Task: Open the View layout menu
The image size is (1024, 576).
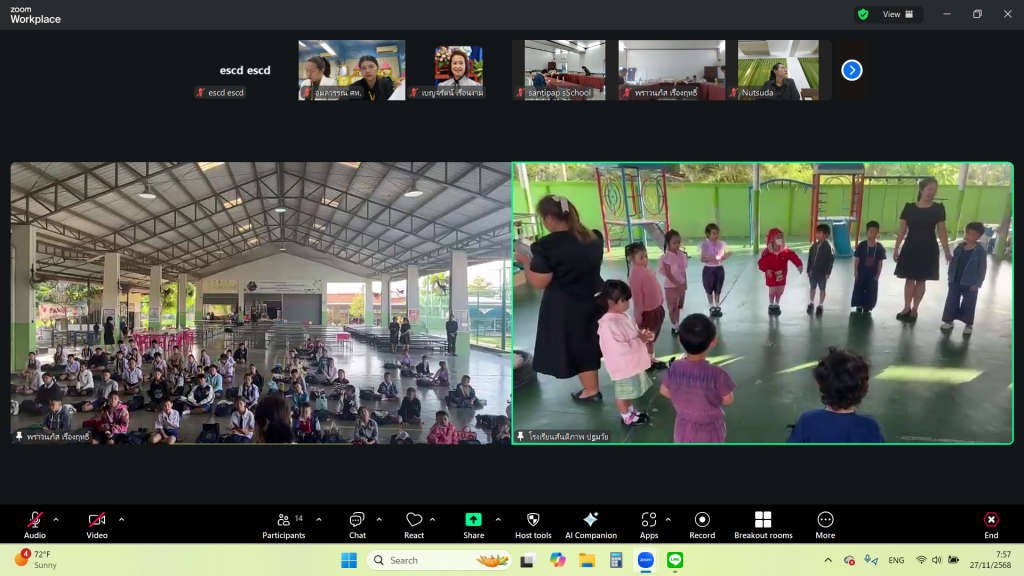Action: coord(897,14)
